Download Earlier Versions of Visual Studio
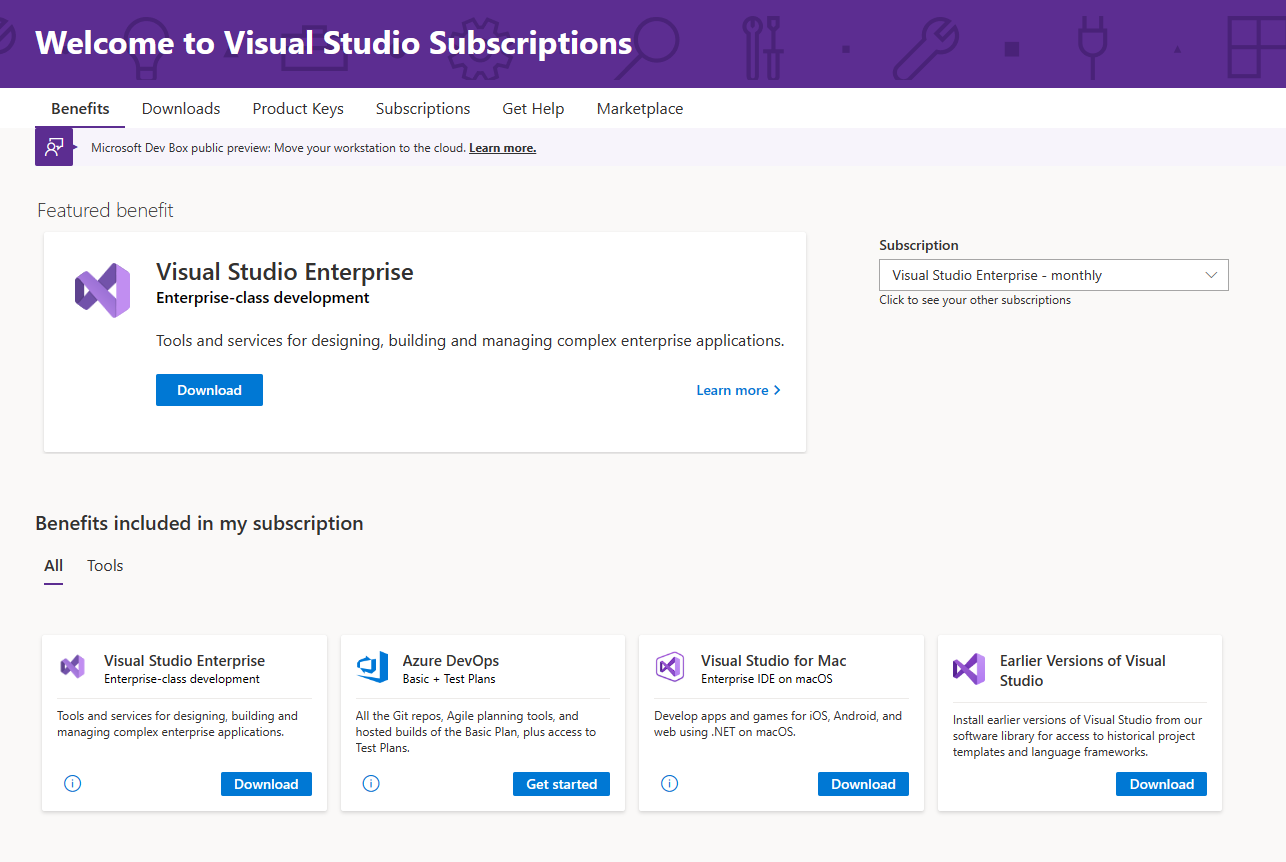The width and height of the screenshot is (1286, 862). point(1161,784)
